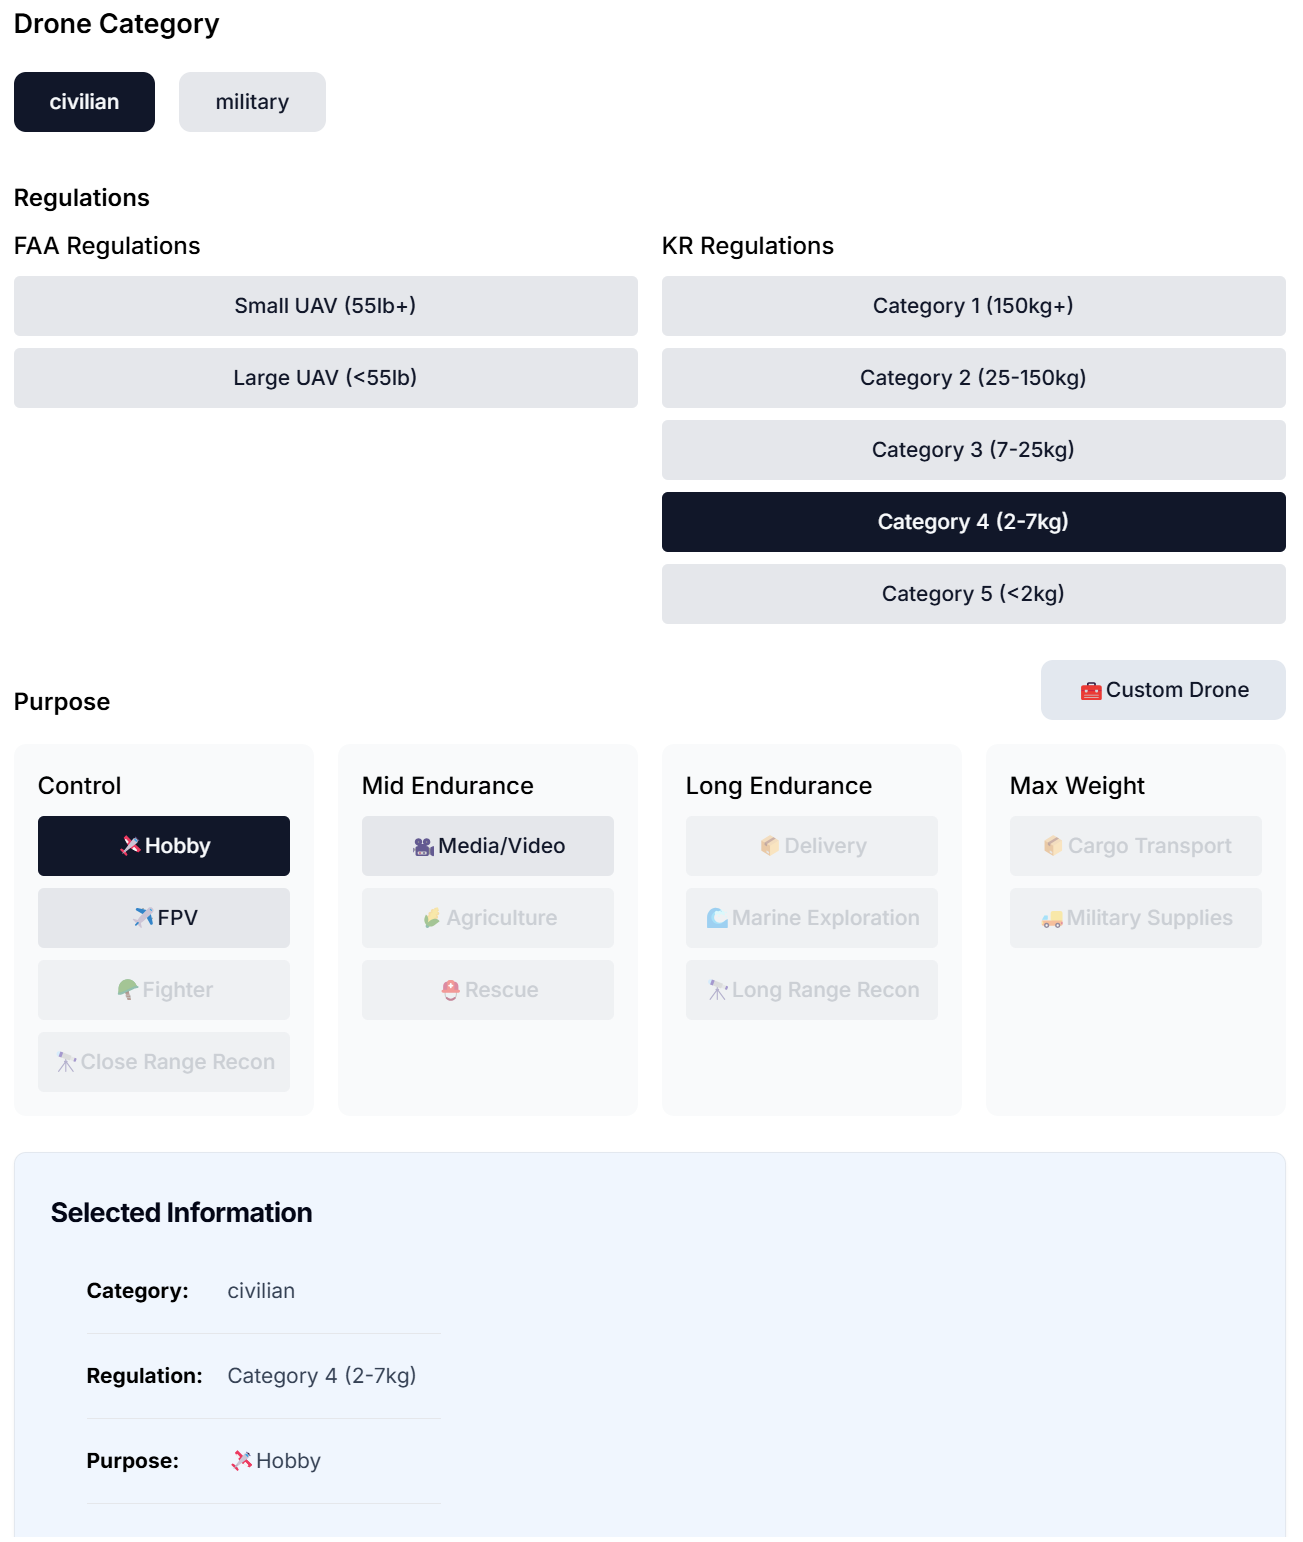
Task: Select the Cargo Transport purpose
Action: pos(1136,846)
